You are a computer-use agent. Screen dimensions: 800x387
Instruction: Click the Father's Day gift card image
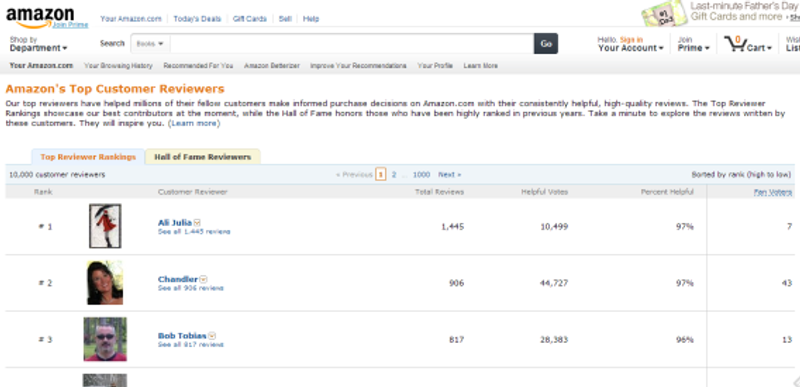tap(664, 14)
